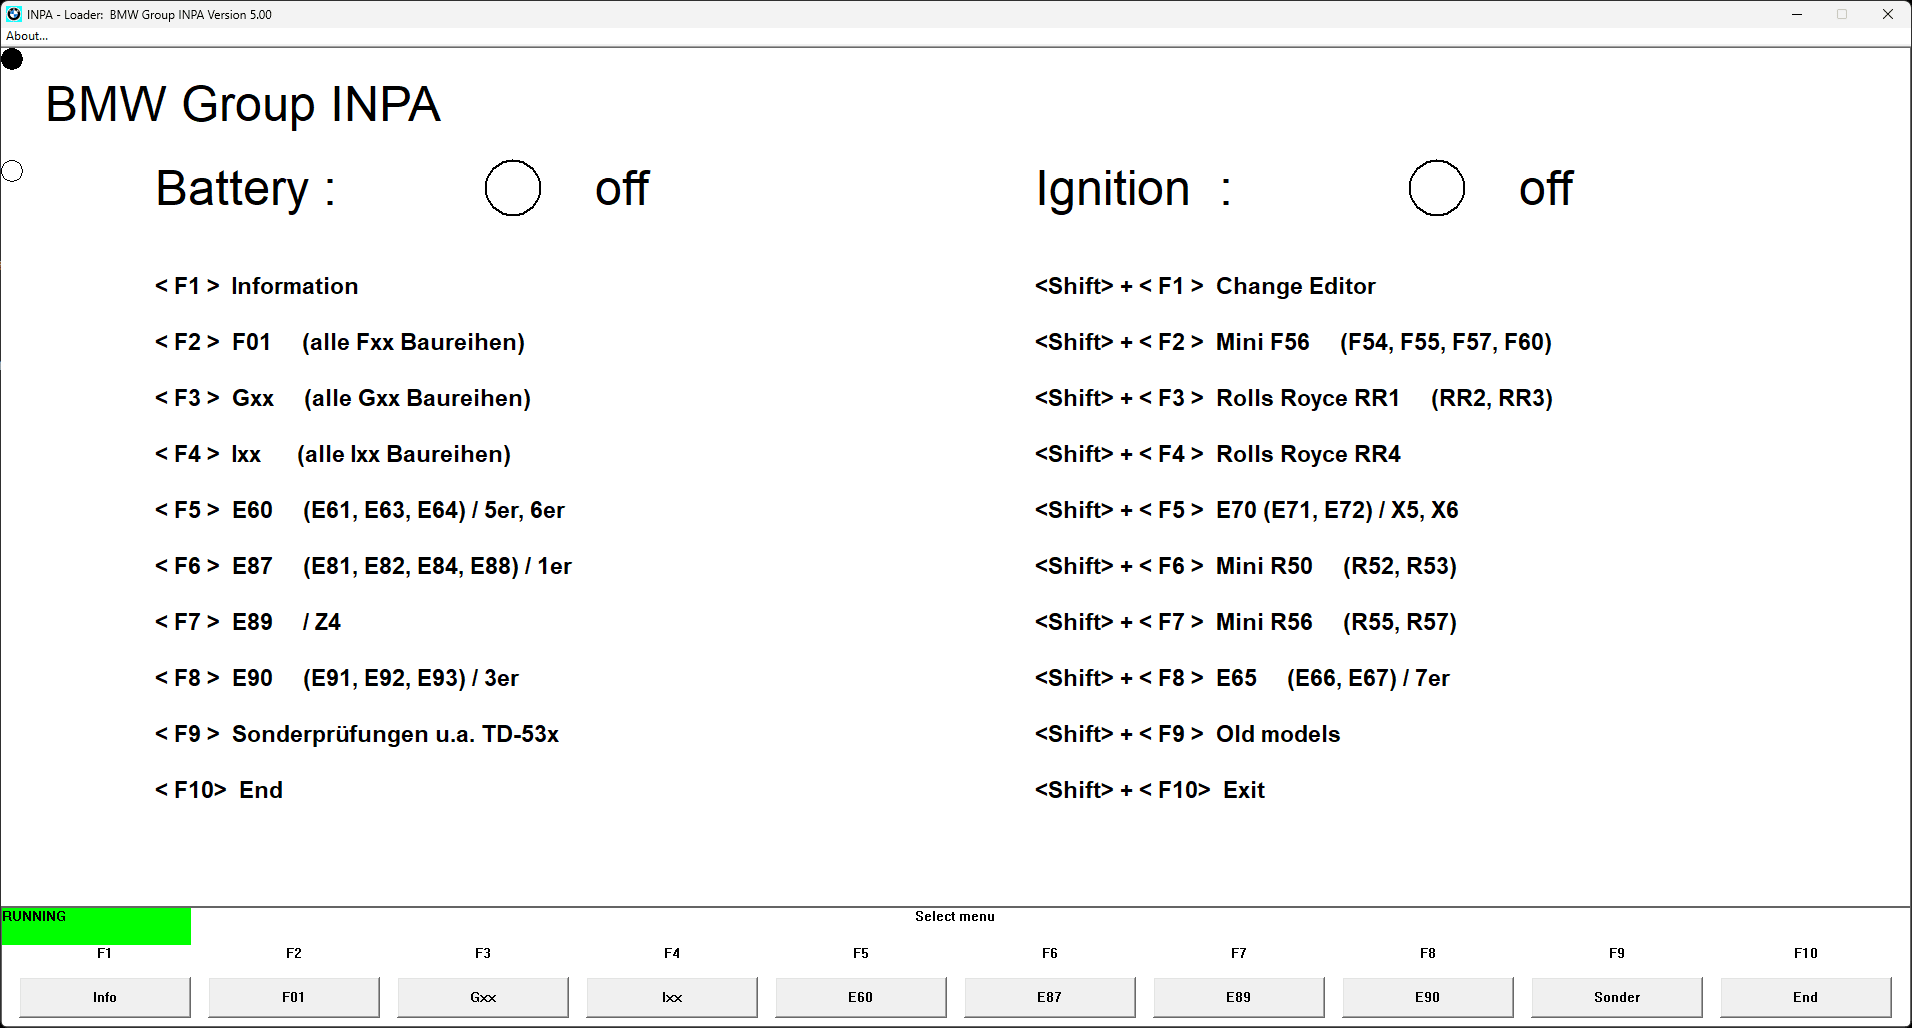1912x1028 pixels.
Task: Click the 'Mini R50 (R52, R53)' line
Action: point(1246,566)
